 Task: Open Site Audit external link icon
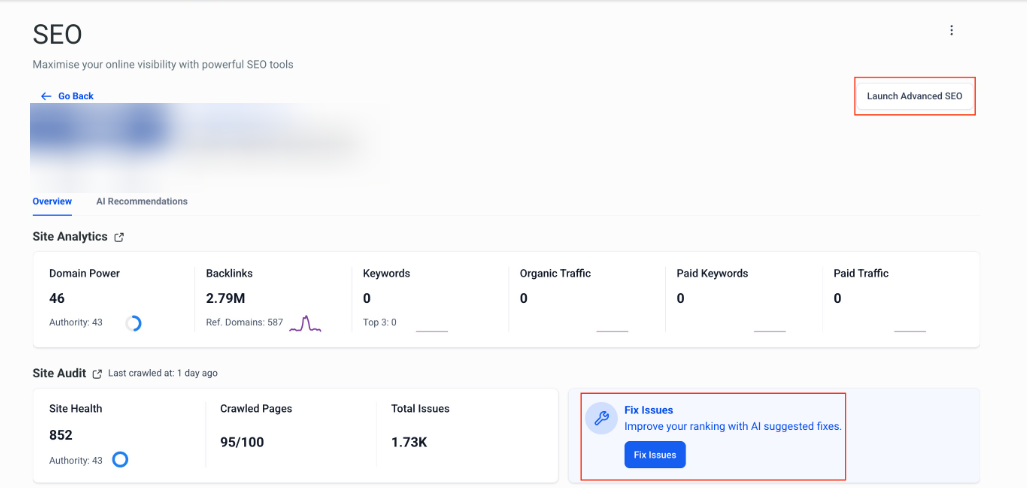(x=97, y=373)
